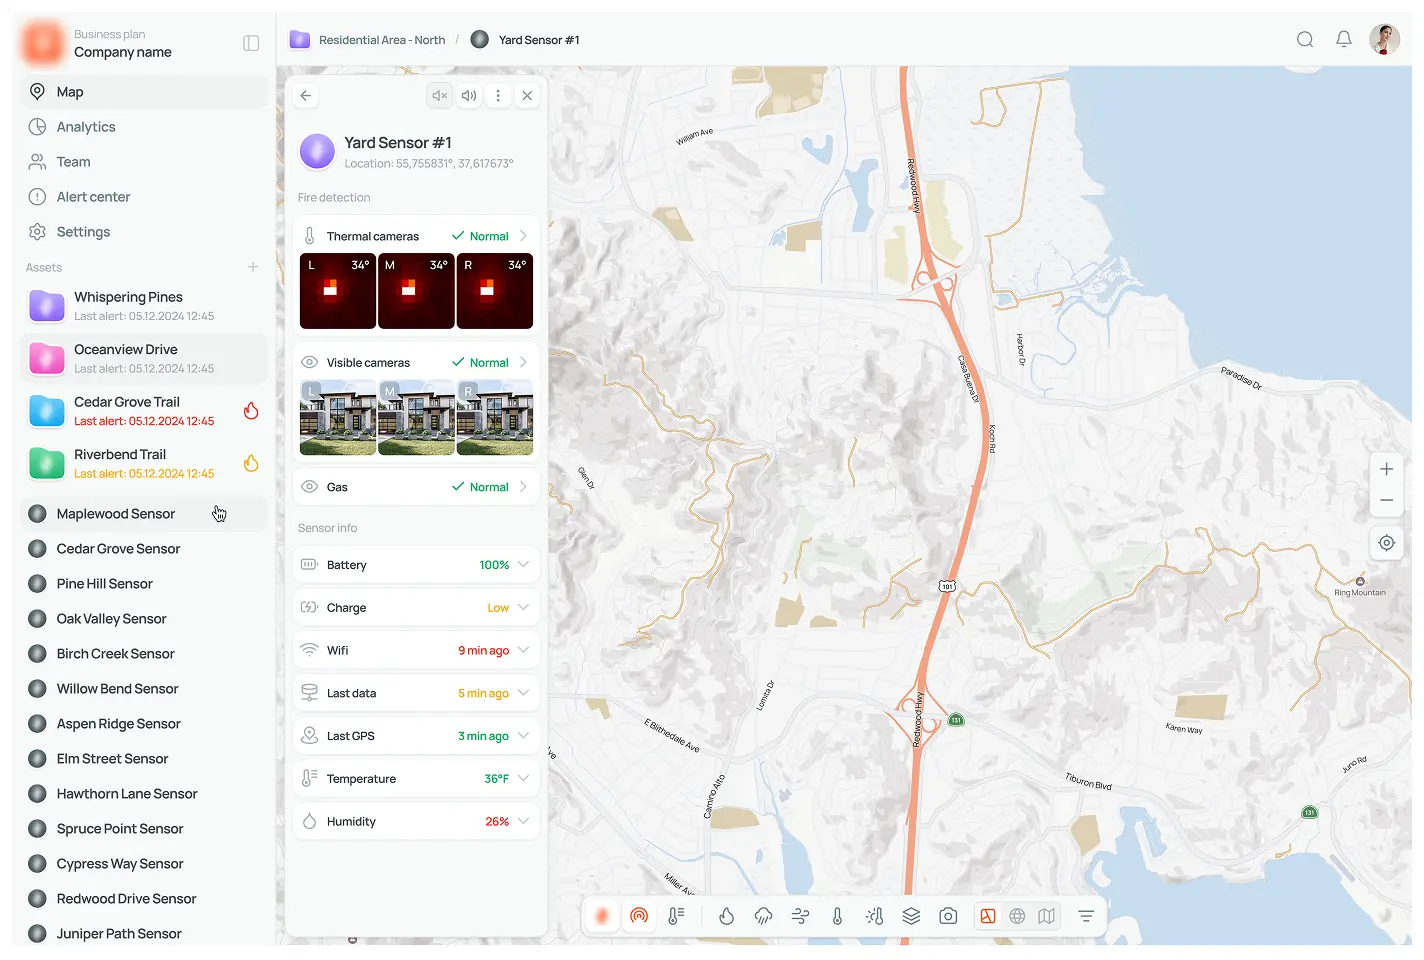The height and width of the screenshot is (960, 1424).
Task: Select the flame layer on the map toolbar
Action: point(727,915)
